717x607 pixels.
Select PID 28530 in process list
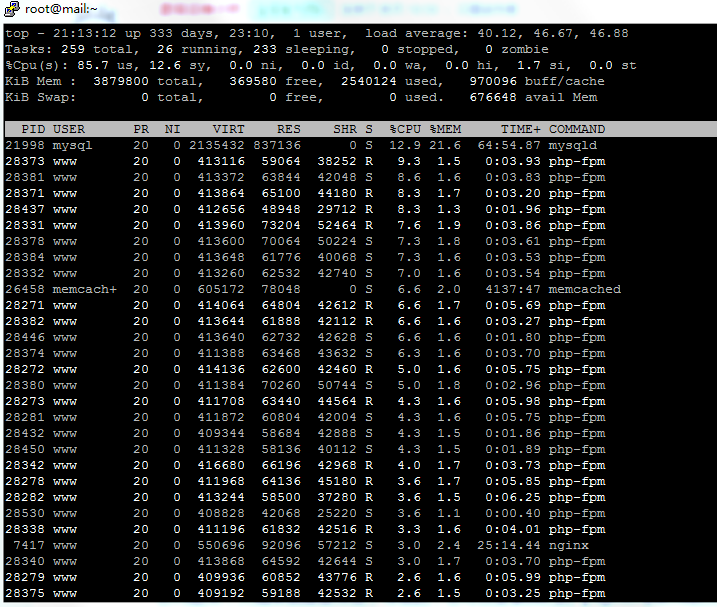25,514
